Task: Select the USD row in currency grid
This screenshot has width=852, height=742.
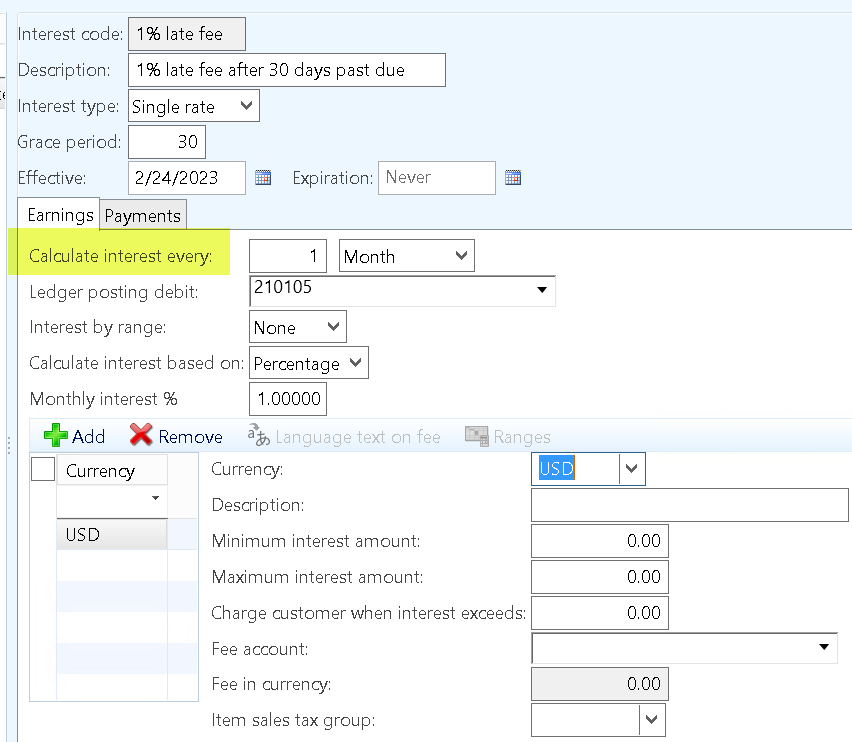Action: tap(110, 534)
